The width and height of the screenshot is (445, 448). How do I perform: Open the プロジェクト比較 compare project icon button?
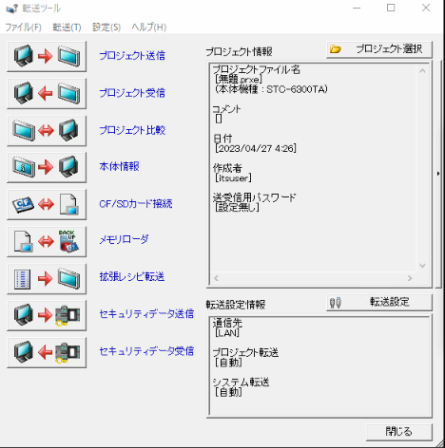tap(47, 130)
